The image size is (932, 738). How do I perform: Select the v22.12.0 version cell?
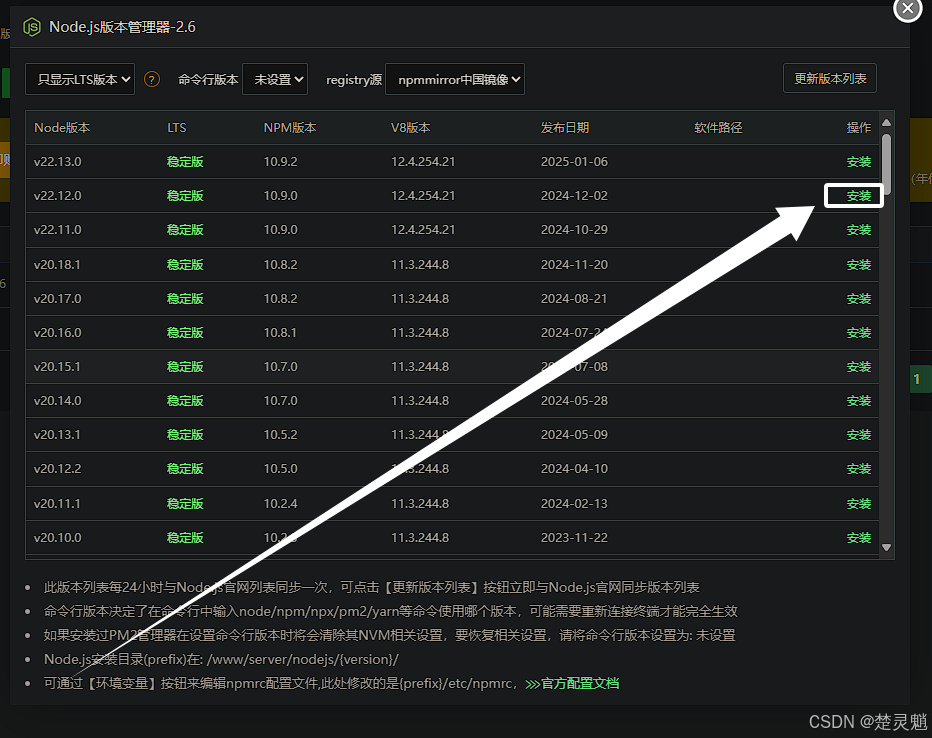pyautogui.click(x=58, y=195)
